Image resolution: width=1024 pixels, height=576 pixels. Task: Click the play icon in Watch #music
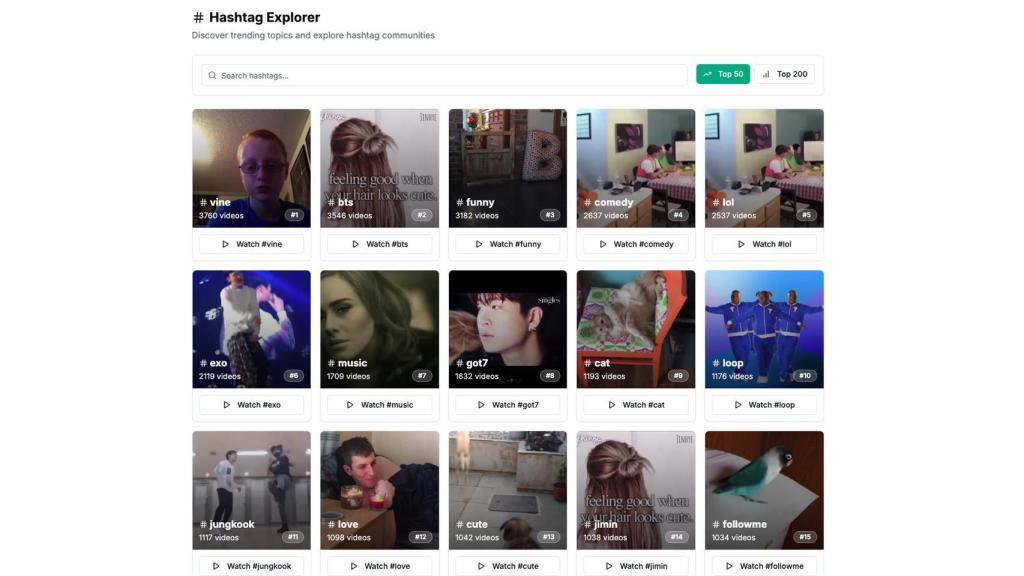(350, 405)
